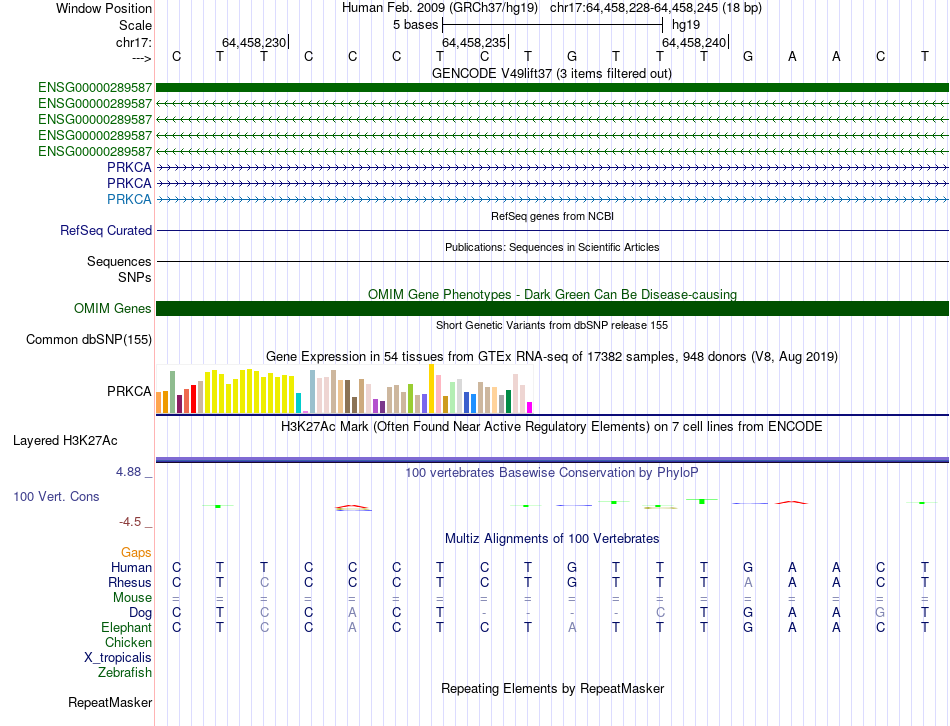Image resolution: width=950 pixels, height=726 pixels.
Task: Click the cyan bar in GTEx chart
Action: pyautogui.click(x=298, y=403)
